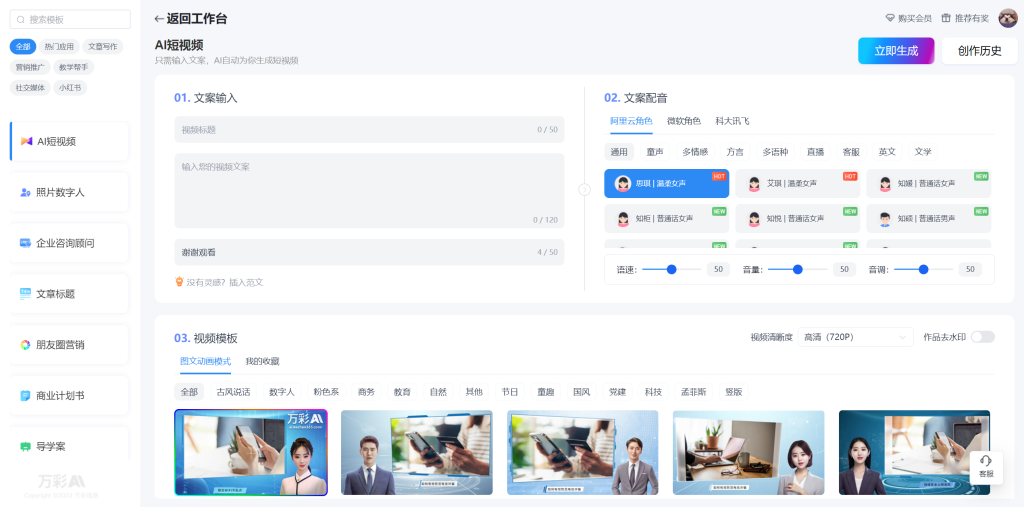Click the panel collapse arrow between sections
This screenshot has width=1024, height=507.
584,189
